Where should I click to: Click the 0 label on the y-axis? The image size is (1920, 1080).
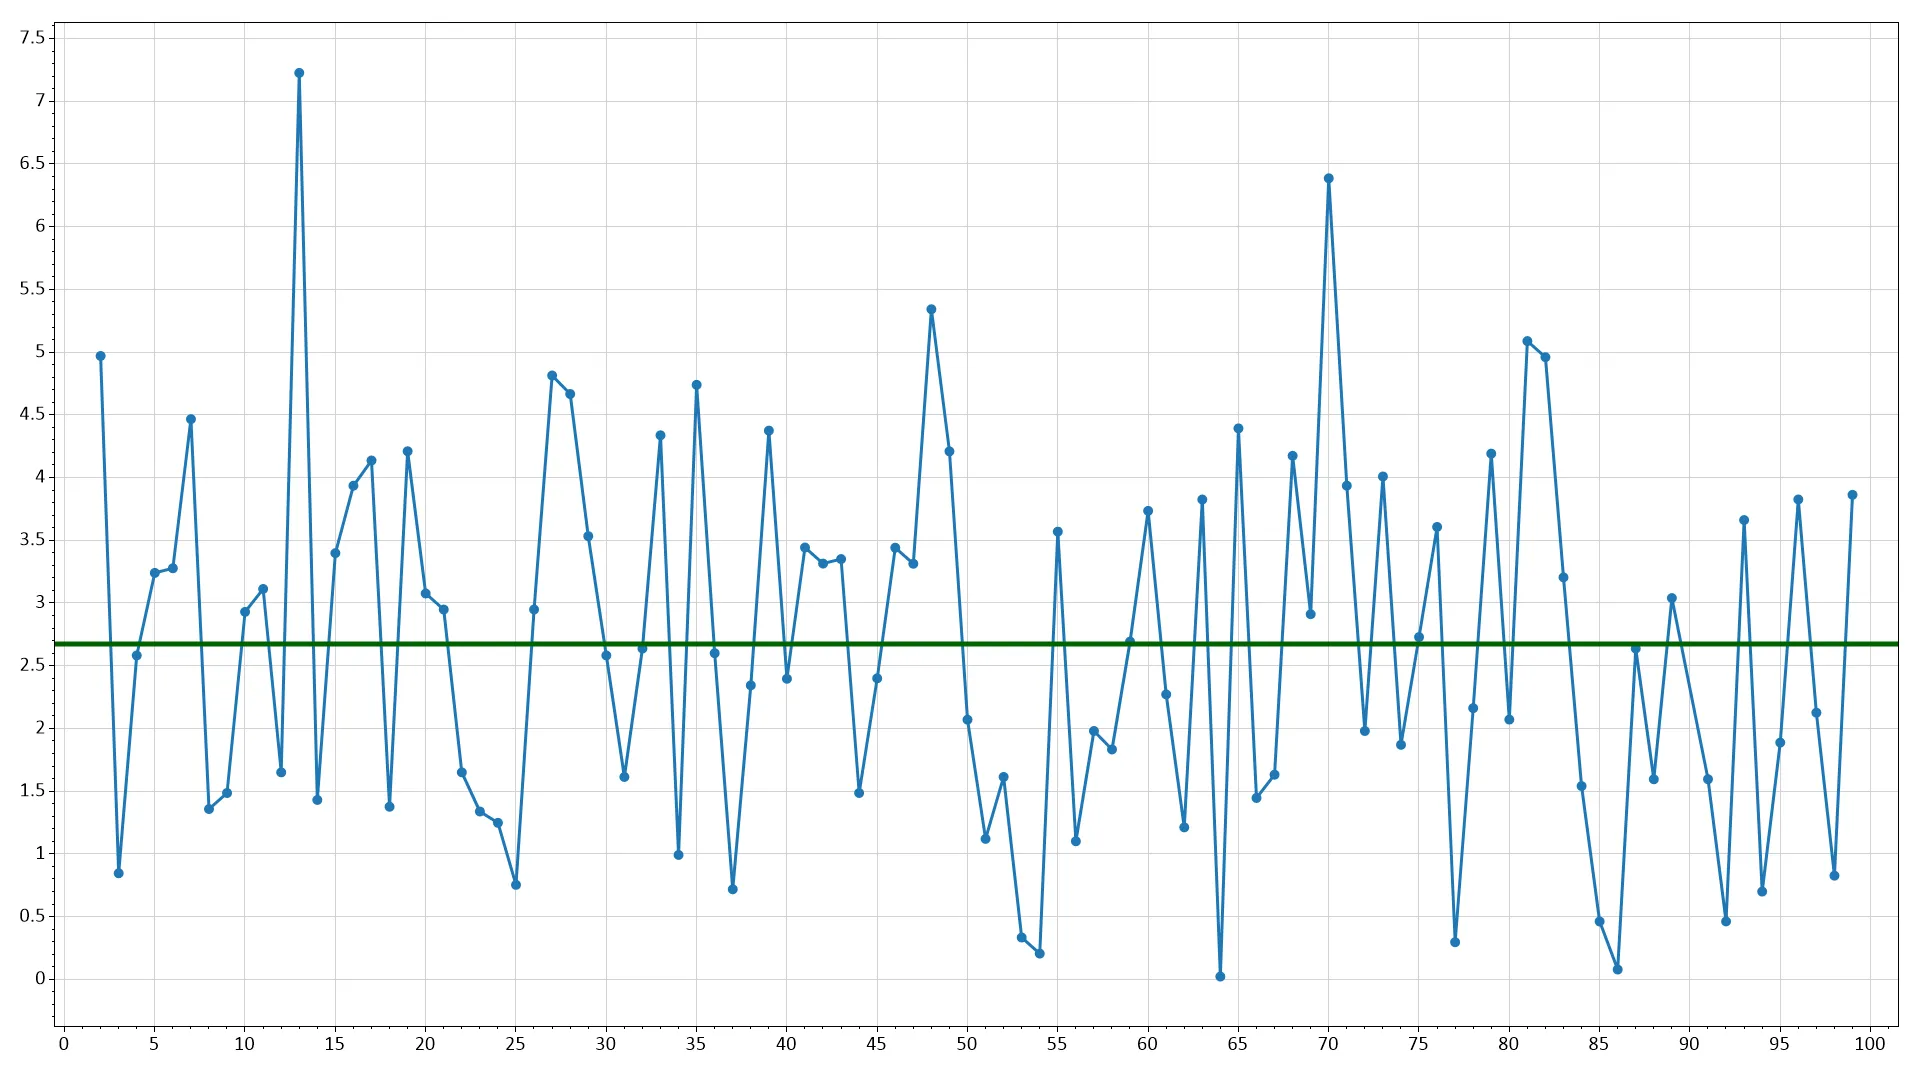coord(40,978)
